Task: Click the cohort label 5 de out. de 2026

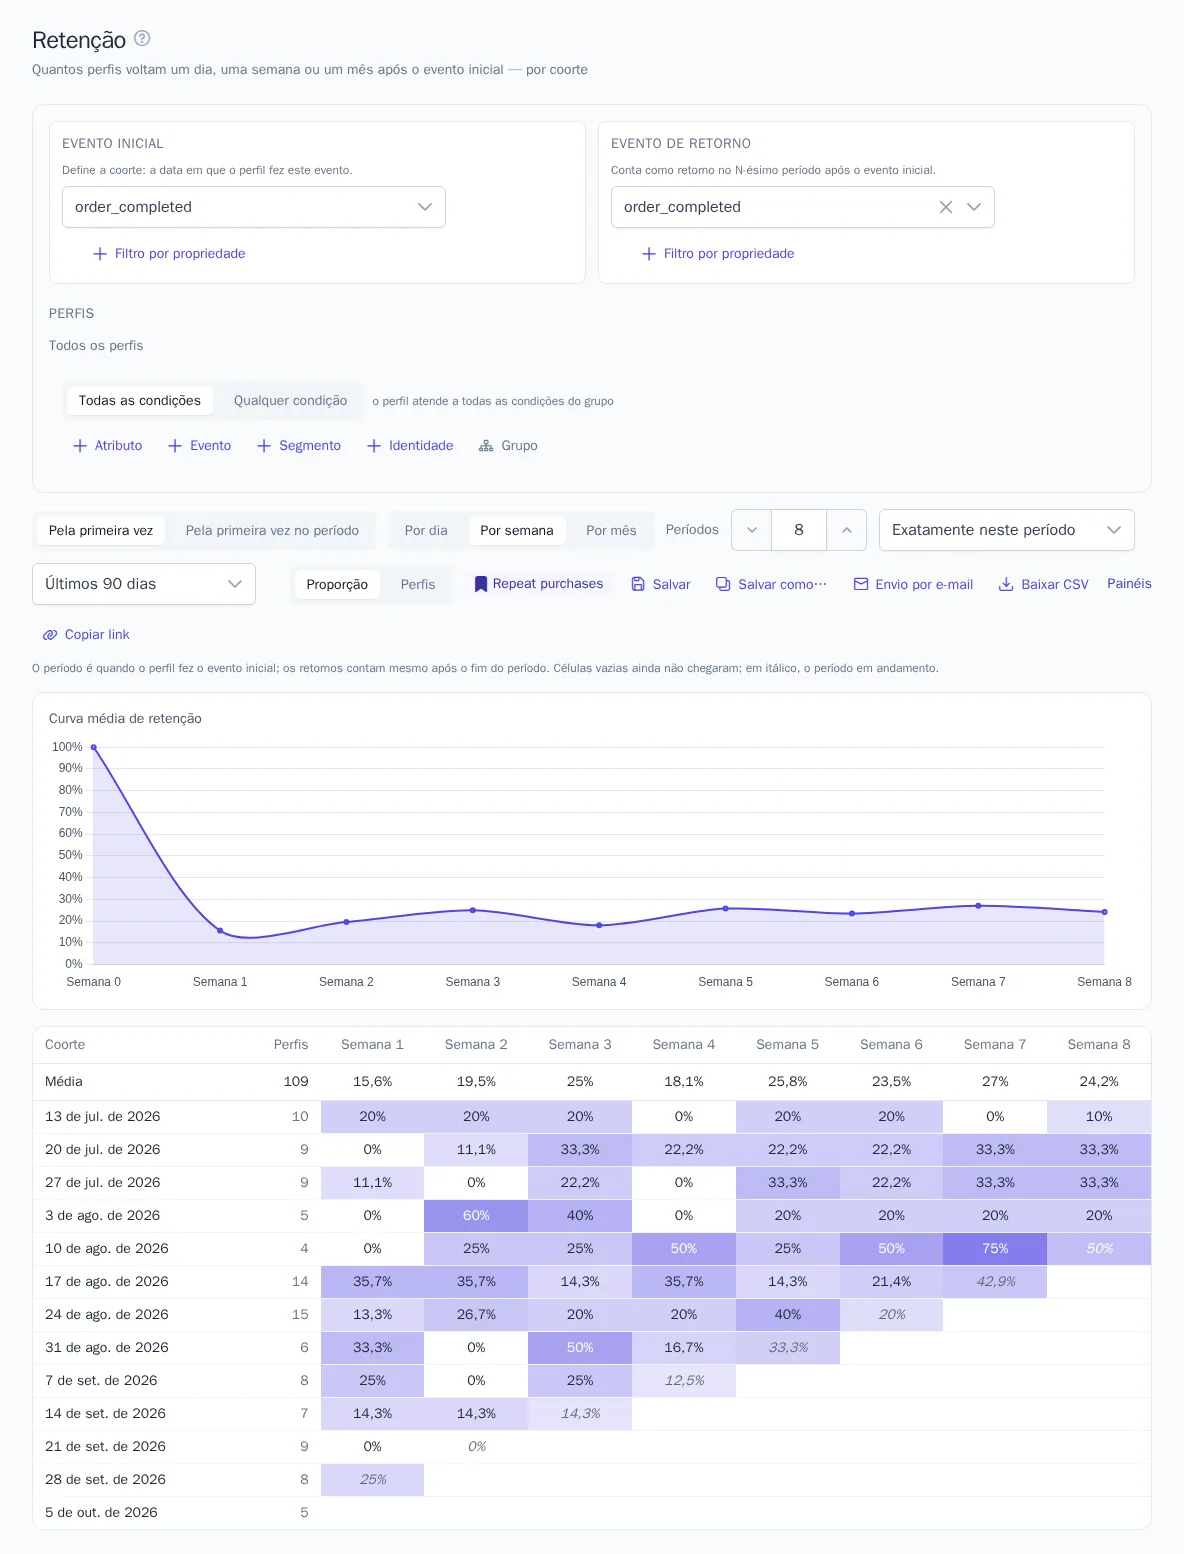Action: click(101, 1513)
